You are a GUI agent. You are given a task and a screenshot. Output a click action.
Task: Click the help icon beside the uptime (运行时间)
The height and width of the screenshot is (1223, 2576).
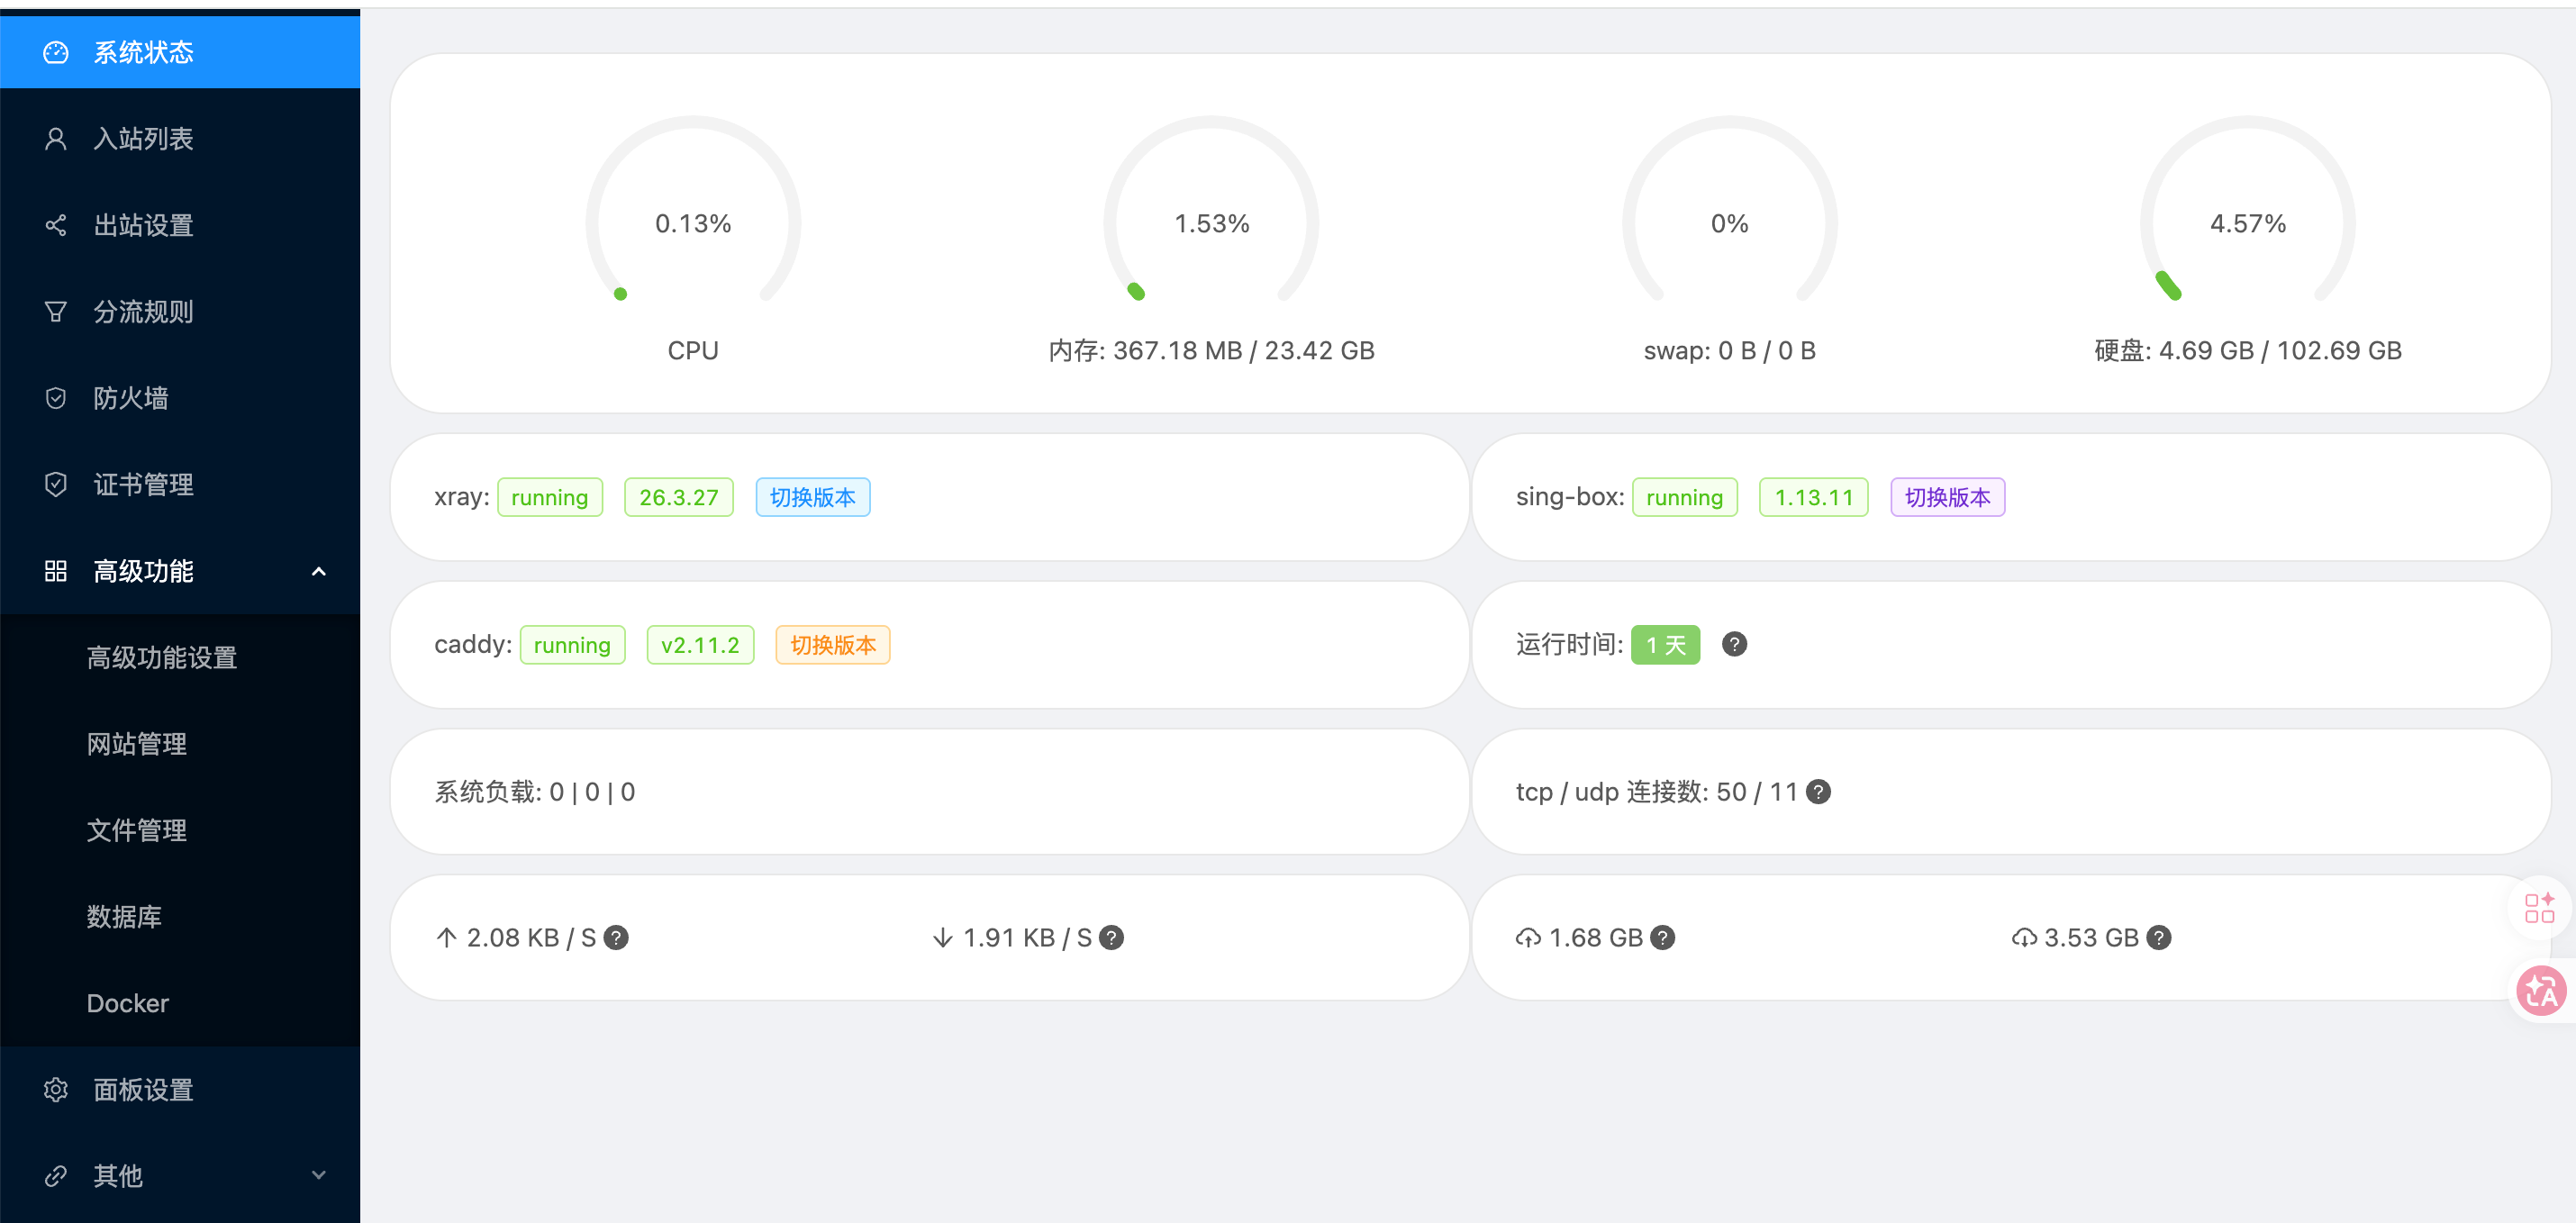pyautogui.click(x=1734, y=644)
